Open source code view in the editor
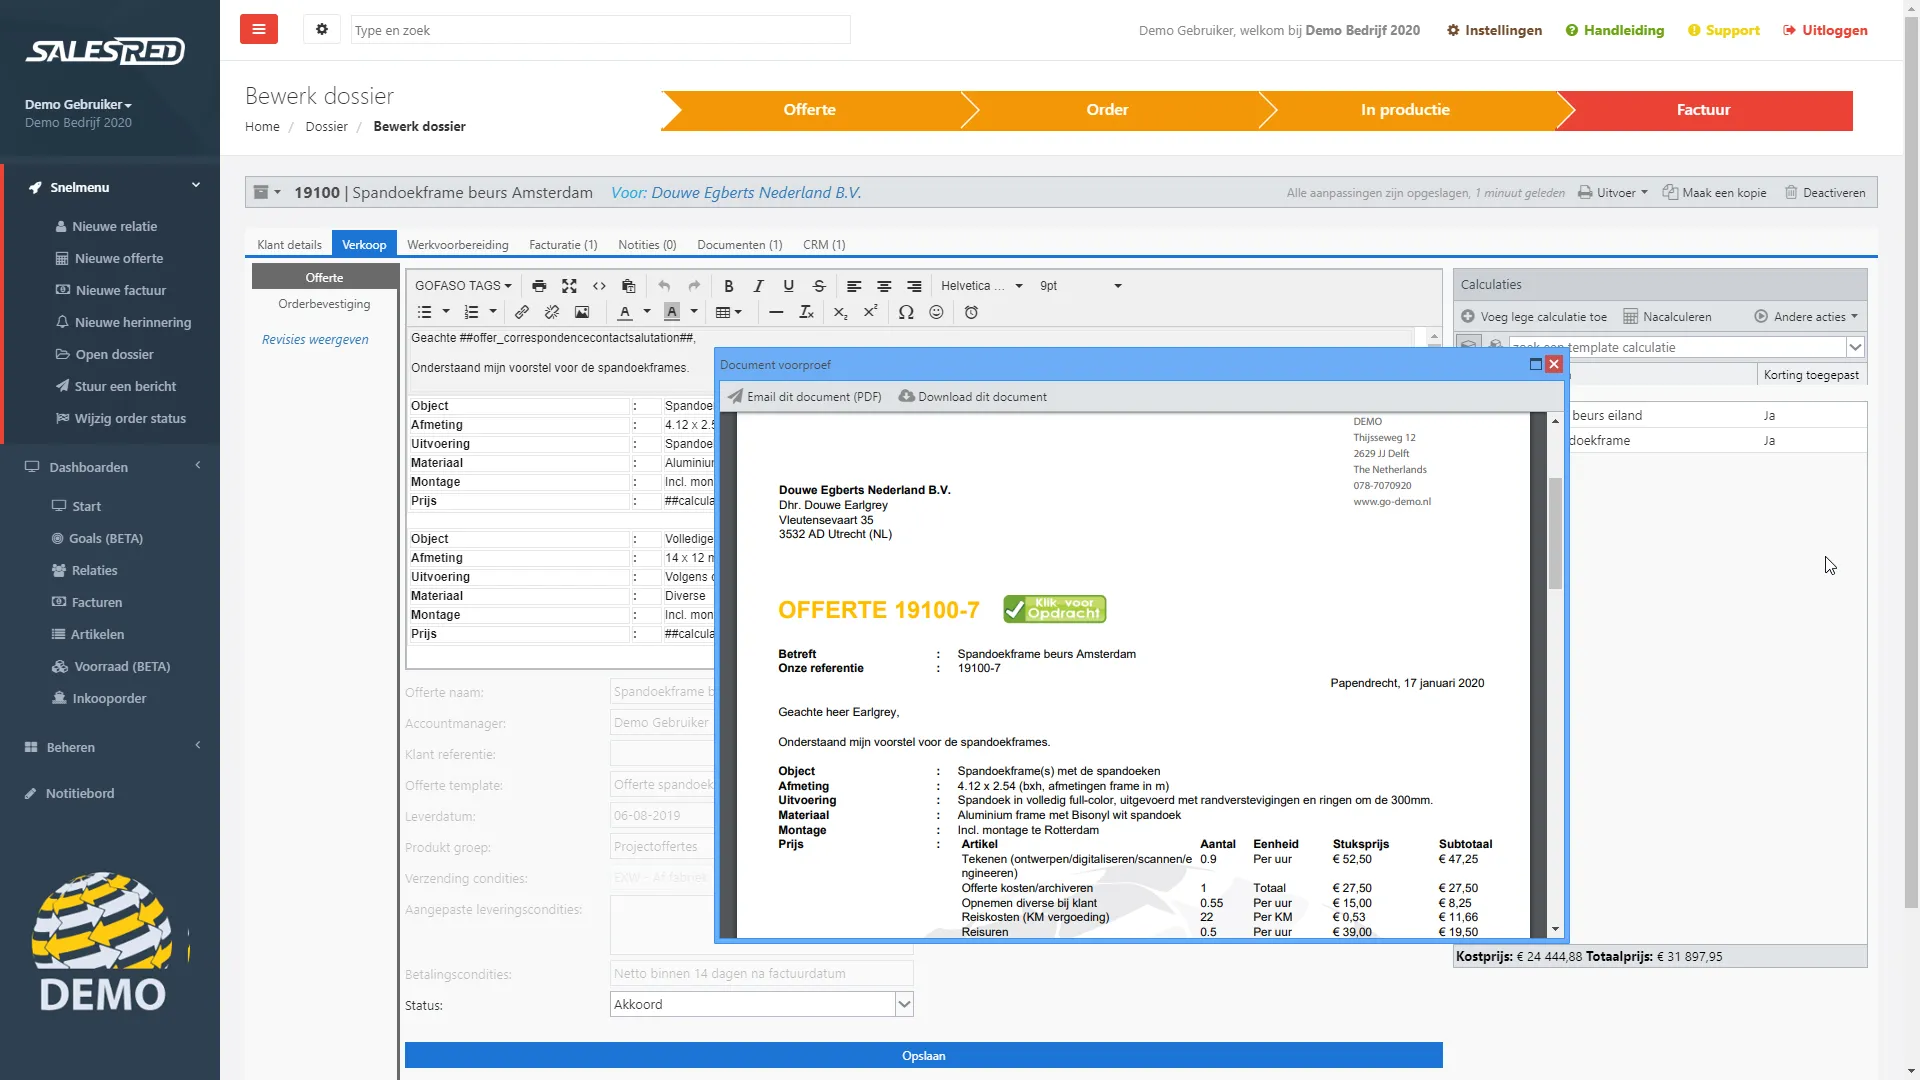This screenshot has height=1080, width=1920. 599,286
